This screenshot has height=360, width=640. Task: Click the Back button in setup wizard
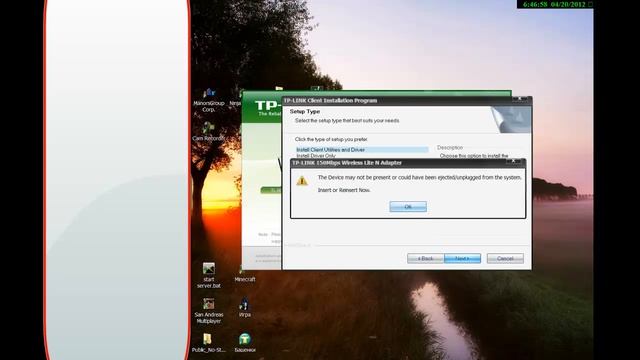tap(425, 258)
